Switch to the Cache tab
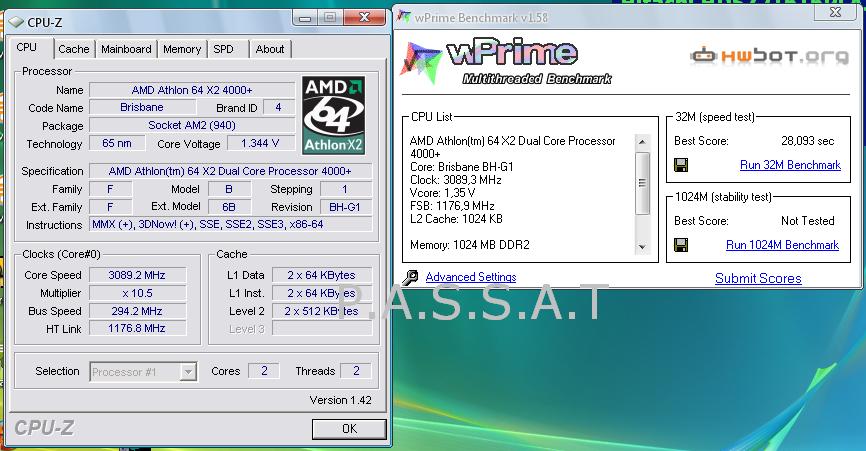 pos(73,49)
